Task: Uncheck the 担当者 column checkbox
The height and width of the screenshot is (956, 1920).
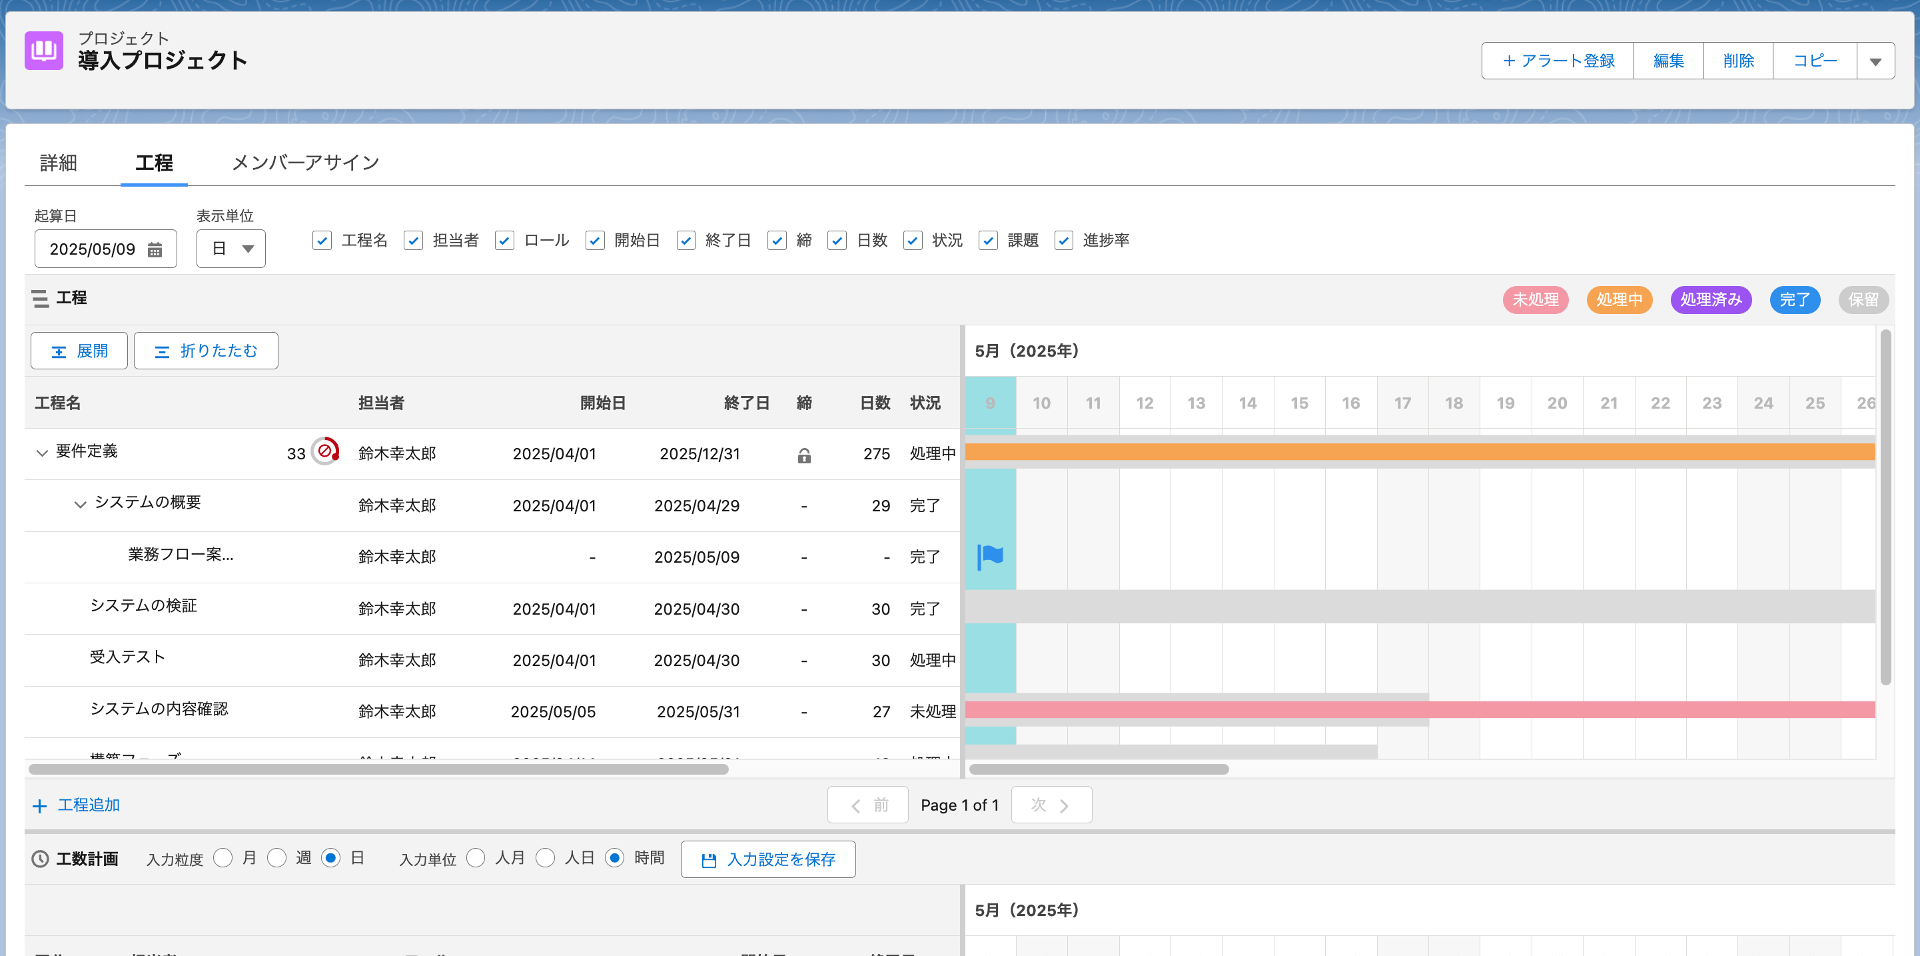Action: pyautogui.click(x=413, y=241)
